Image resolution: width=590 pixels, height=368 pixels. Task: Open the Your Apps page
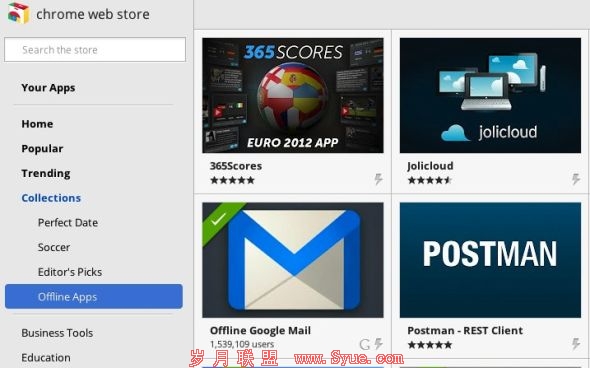click(x=48, y=88)
